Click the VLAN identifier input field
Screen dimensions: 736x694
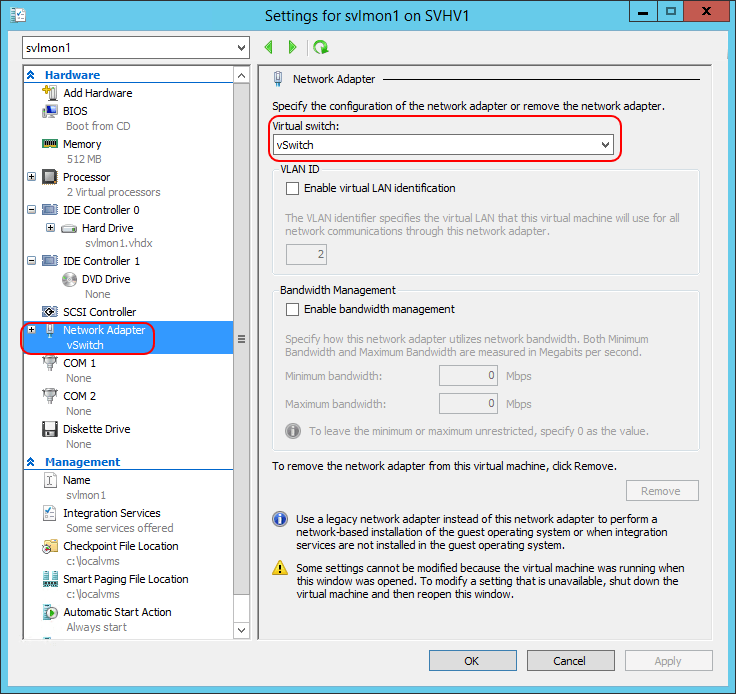[306, 254]
